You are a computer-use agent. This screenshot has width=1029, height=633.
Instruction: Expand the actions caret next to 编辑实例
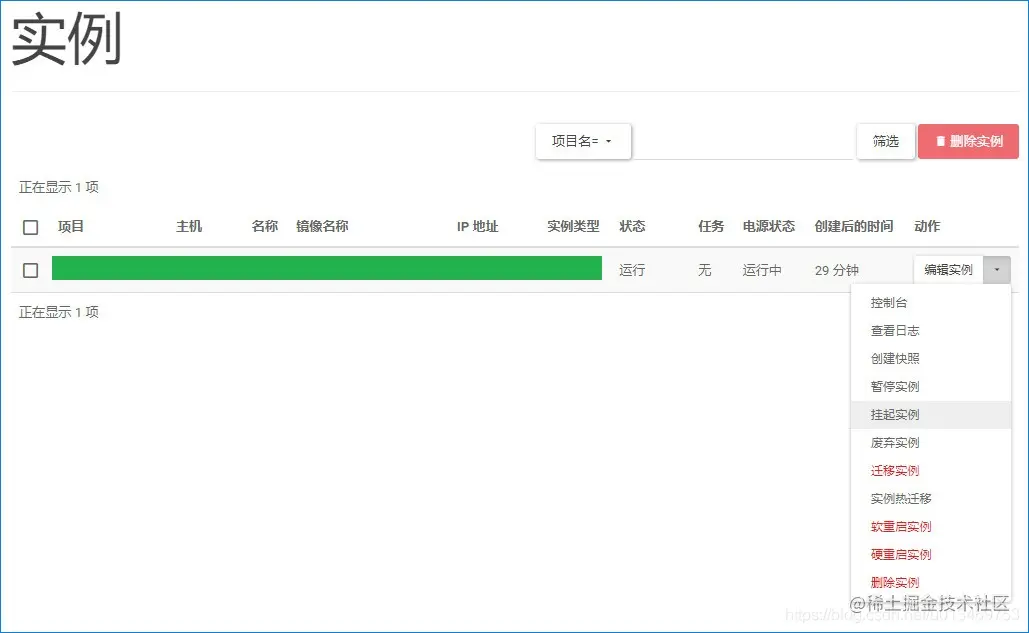click(997, 269)
